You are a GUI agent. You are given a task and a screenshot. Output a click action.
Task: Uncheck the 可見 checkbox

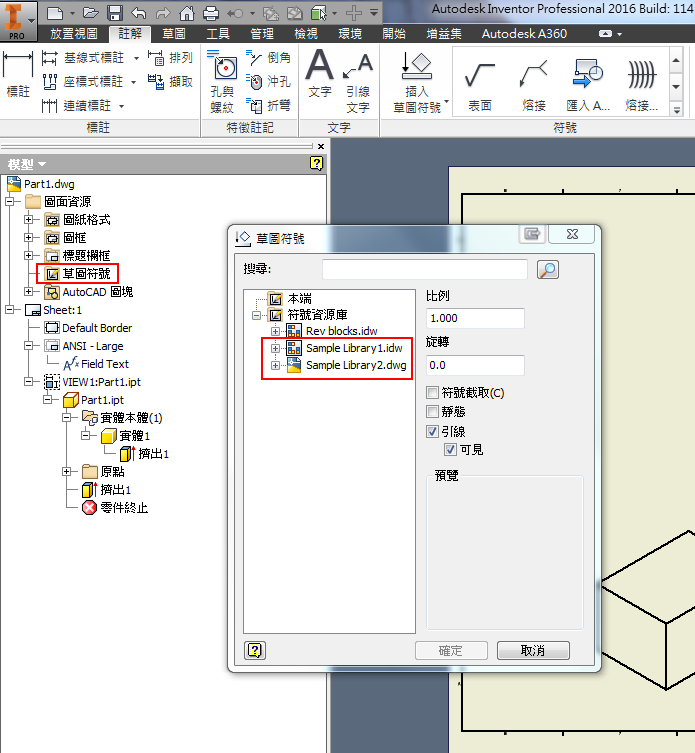point(450,449)
